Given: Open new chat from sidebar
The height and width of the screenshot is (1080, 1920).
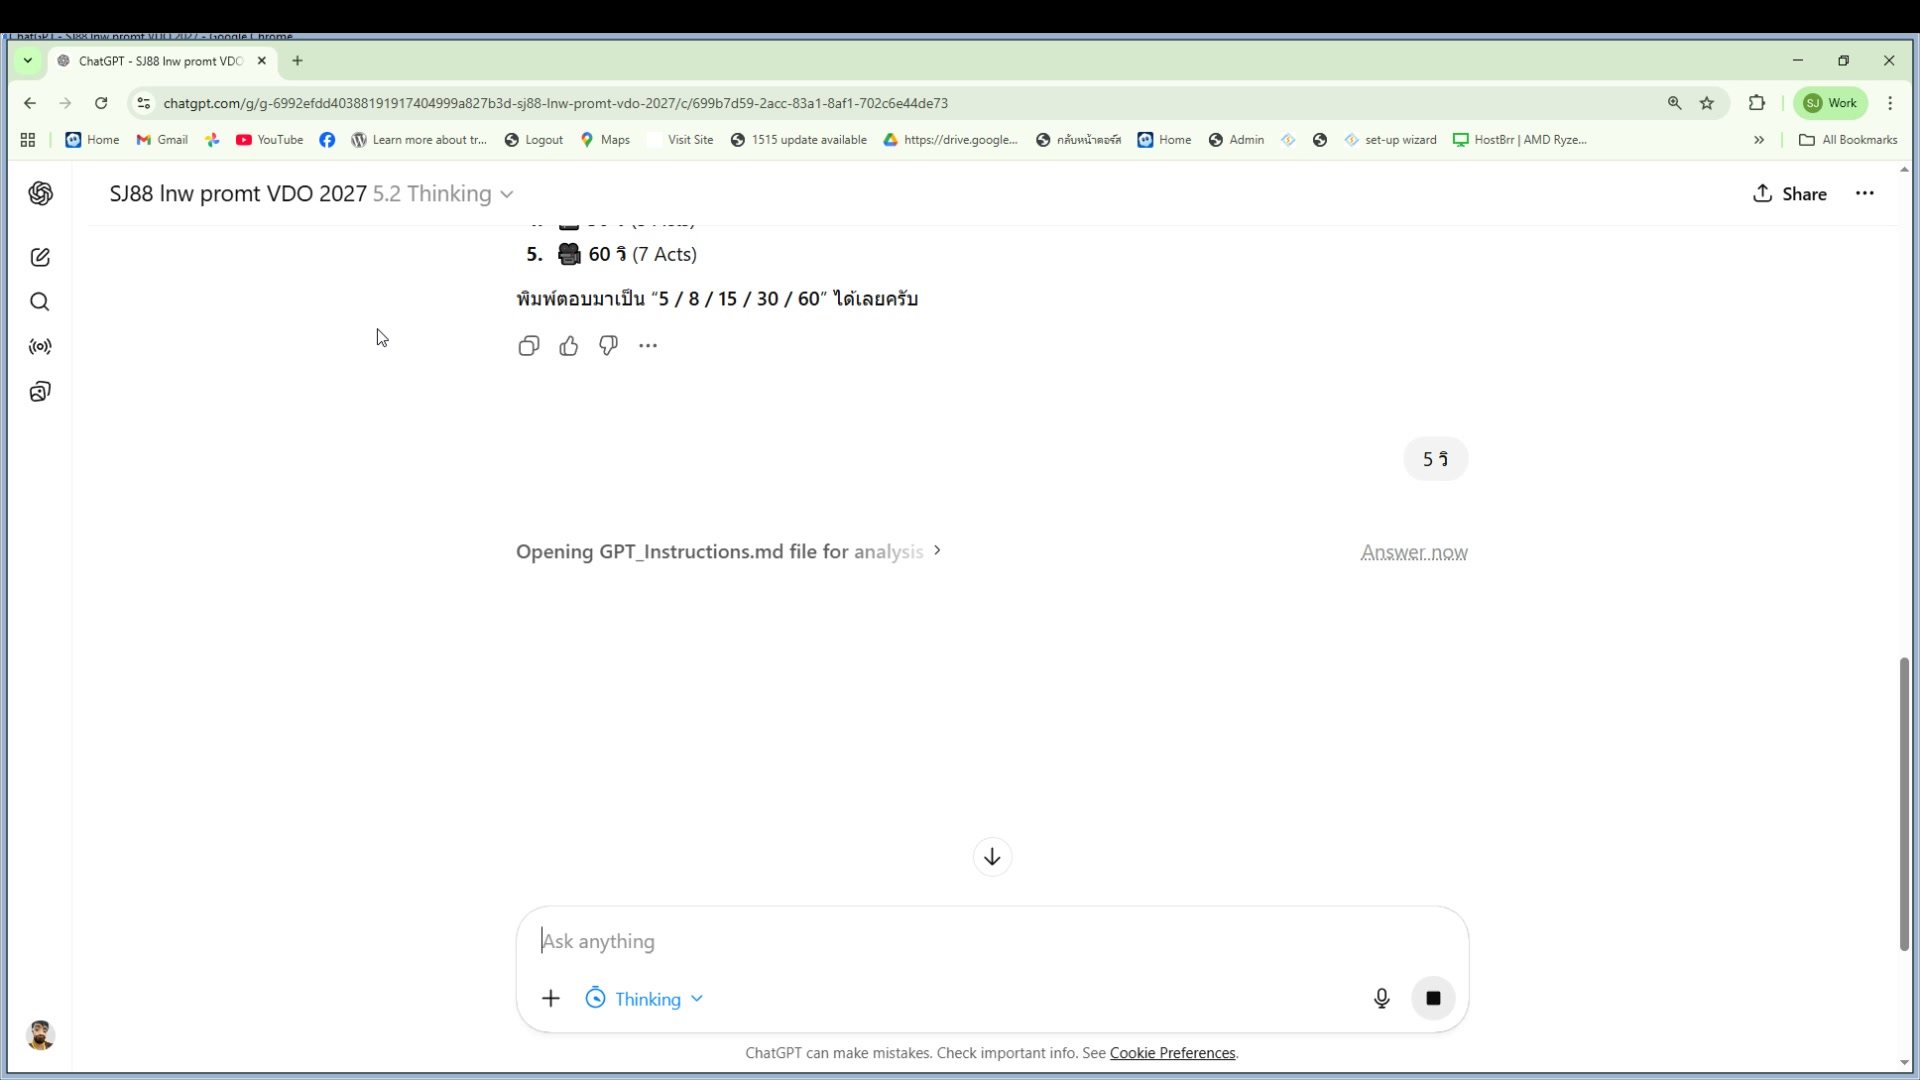Looking at the screenshot, I should [x=40, y=258].
